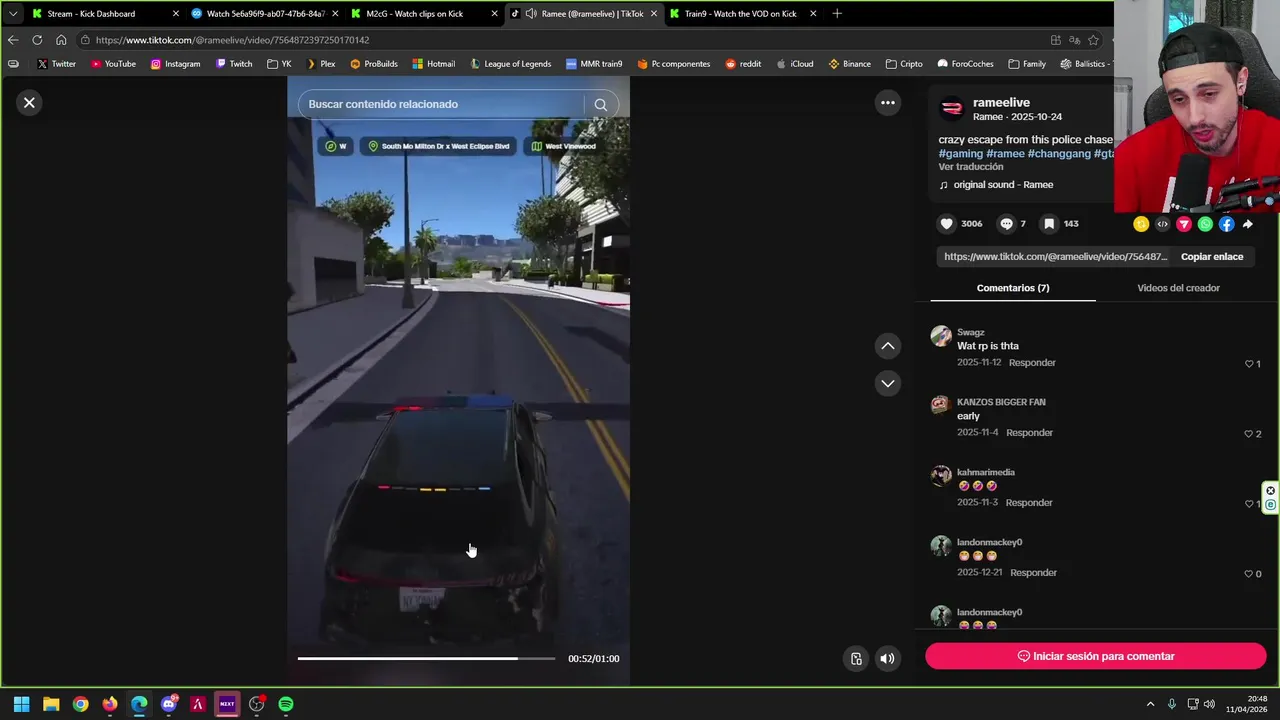Repost video with yellow repost icon

tap(1141, 224)
